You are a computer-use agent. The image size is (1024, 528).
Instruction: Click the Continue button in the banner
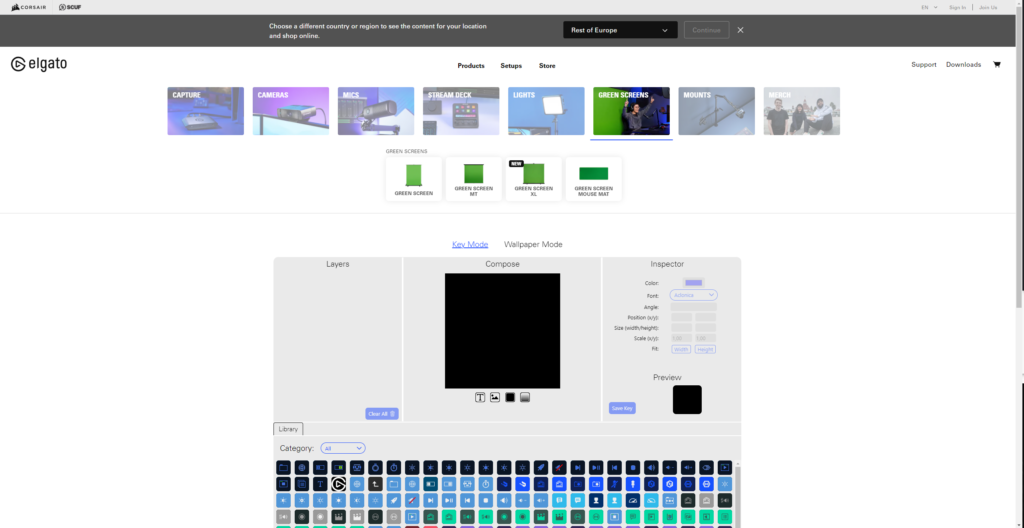click(x=707, y=30)
